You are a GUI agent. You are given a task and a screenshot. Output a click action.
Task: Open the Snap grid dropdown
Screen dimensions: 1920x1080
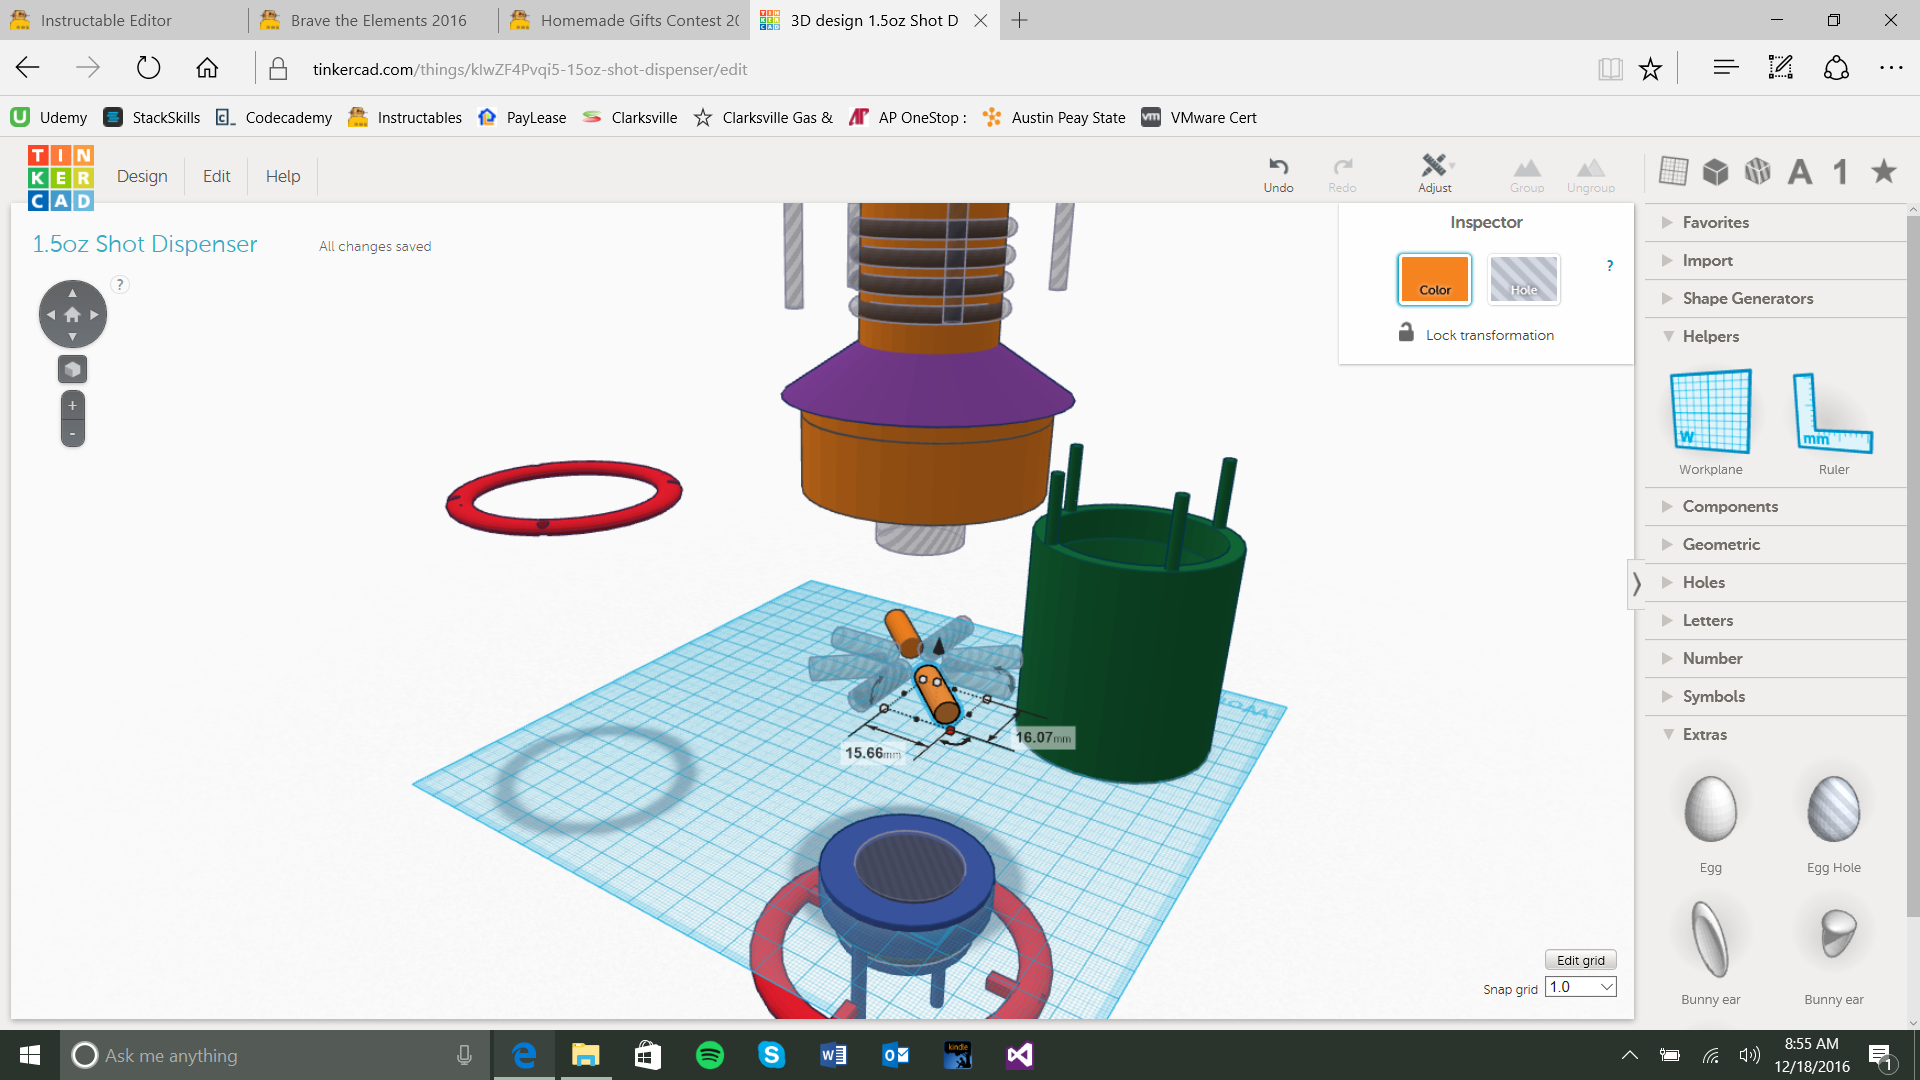tap(1581, 987)
